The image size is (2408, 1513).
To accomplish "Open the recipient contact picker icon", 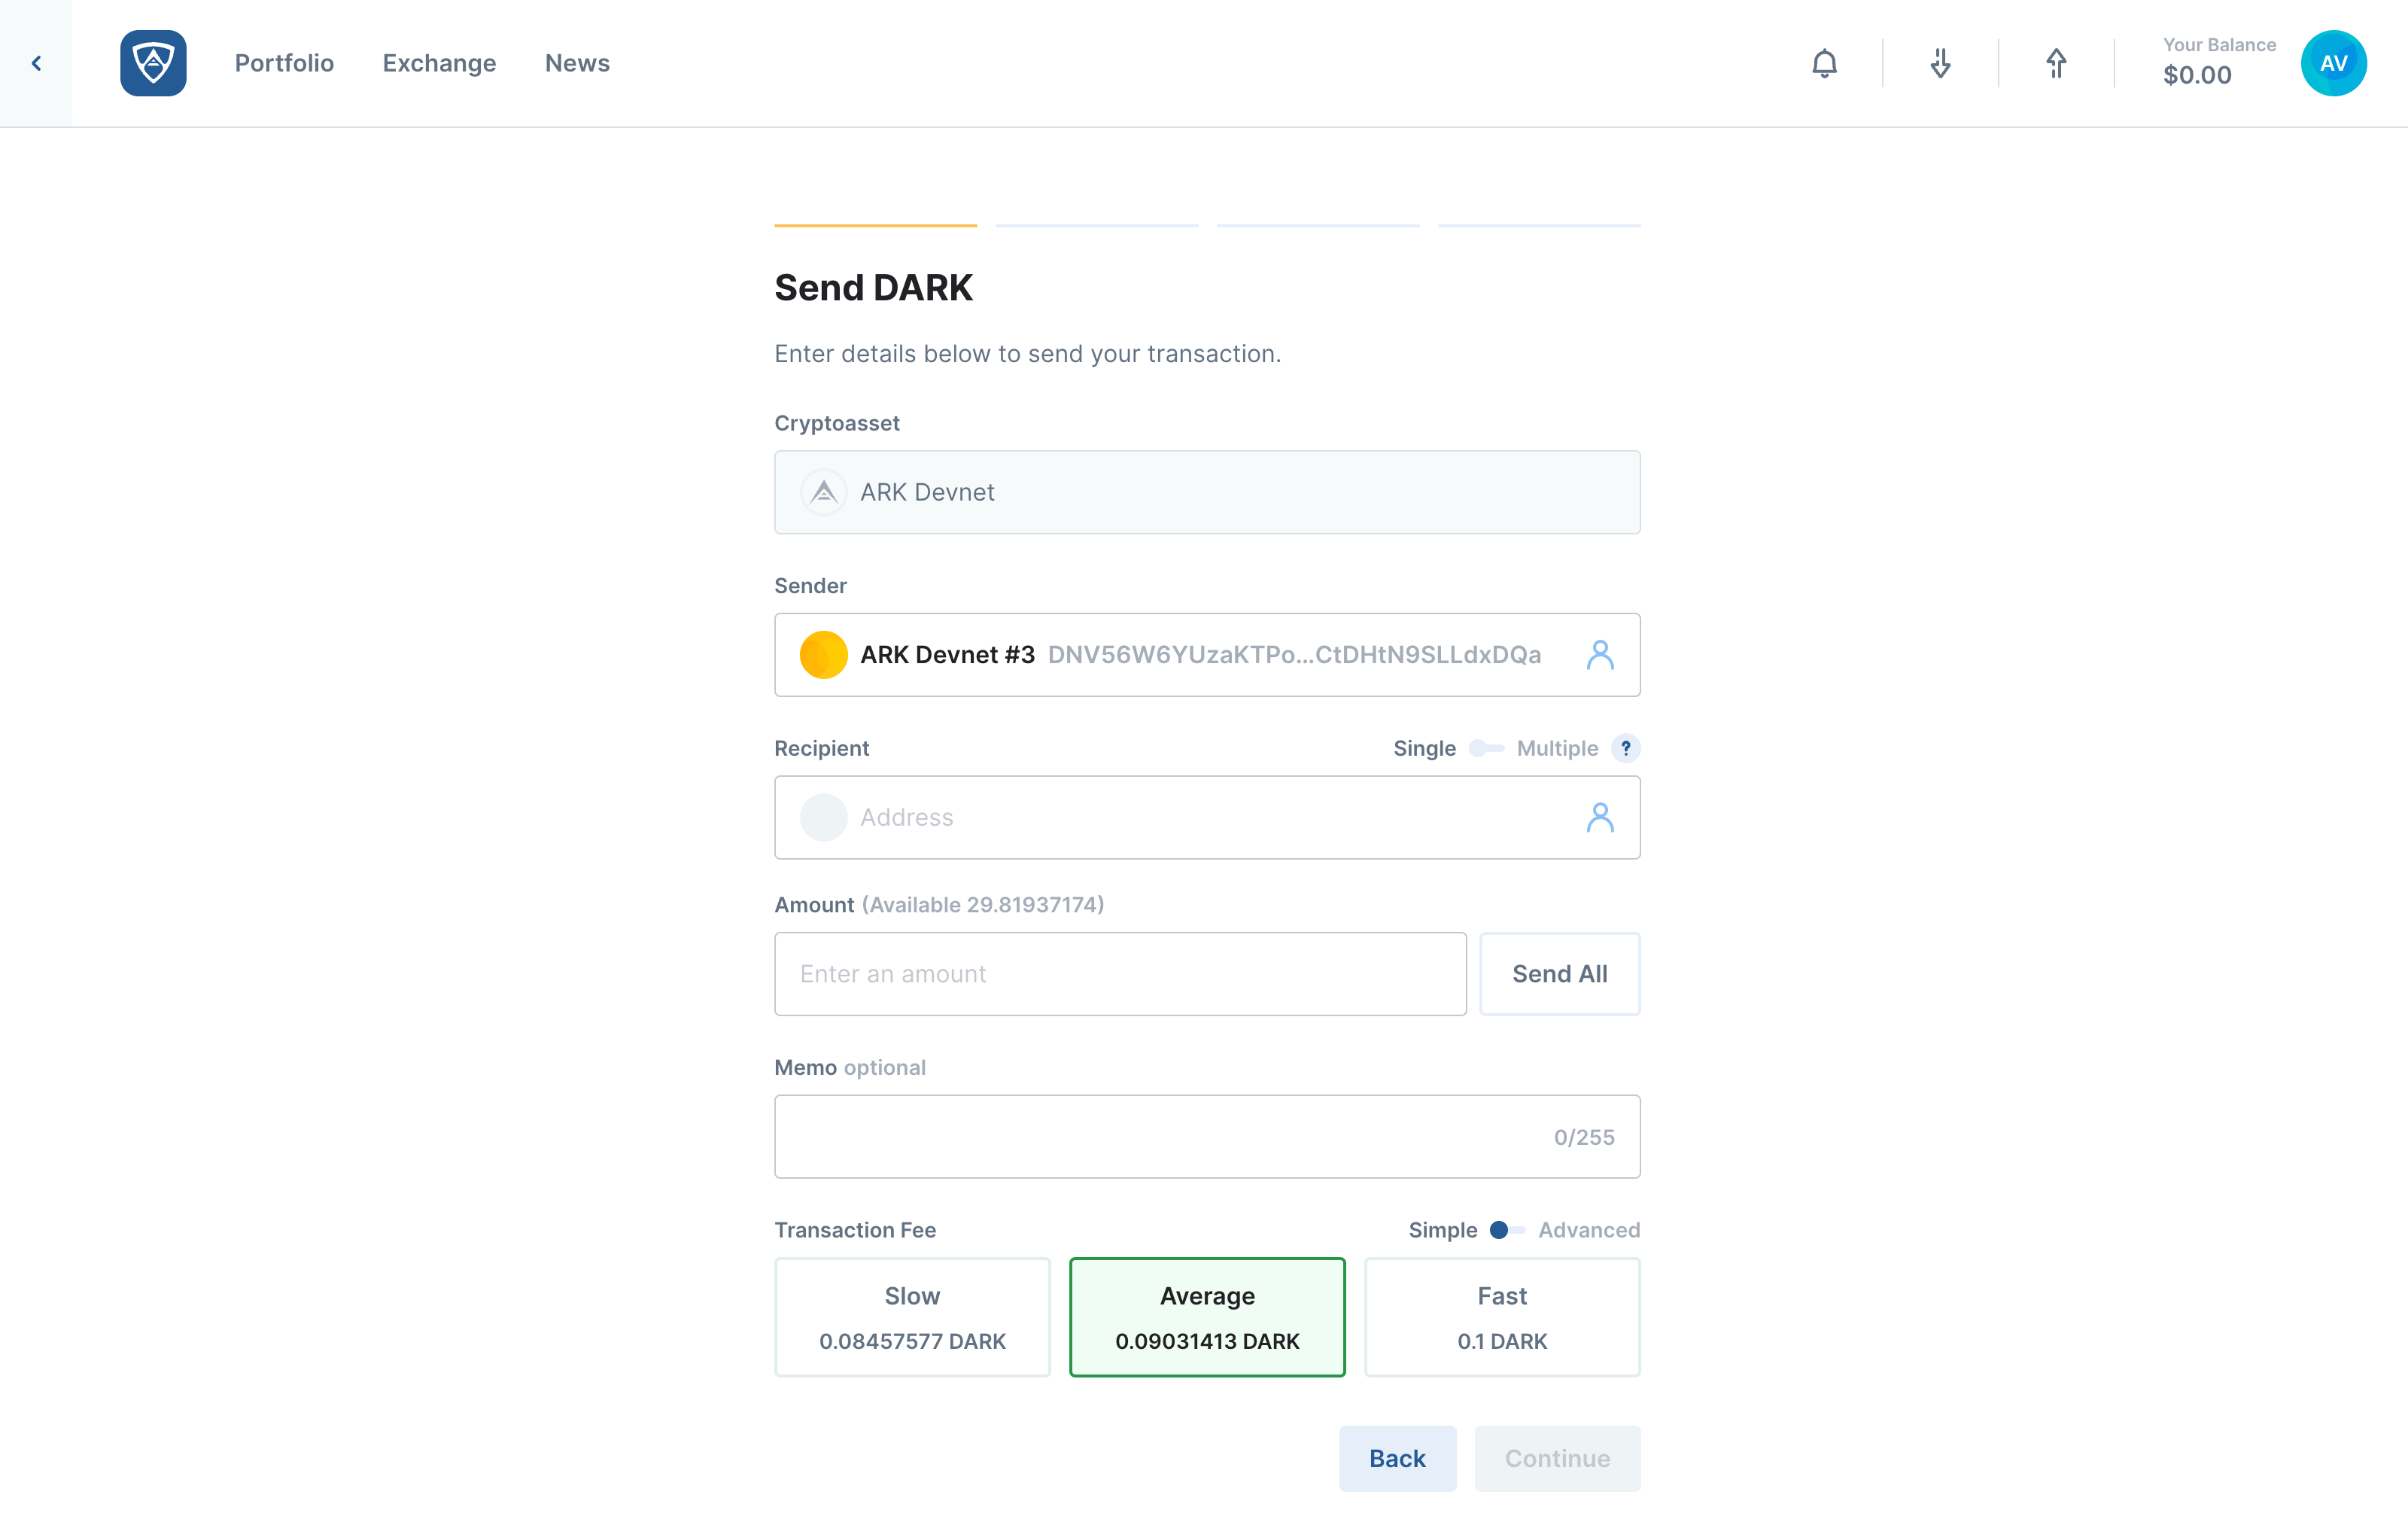I will click(1600, 817).
